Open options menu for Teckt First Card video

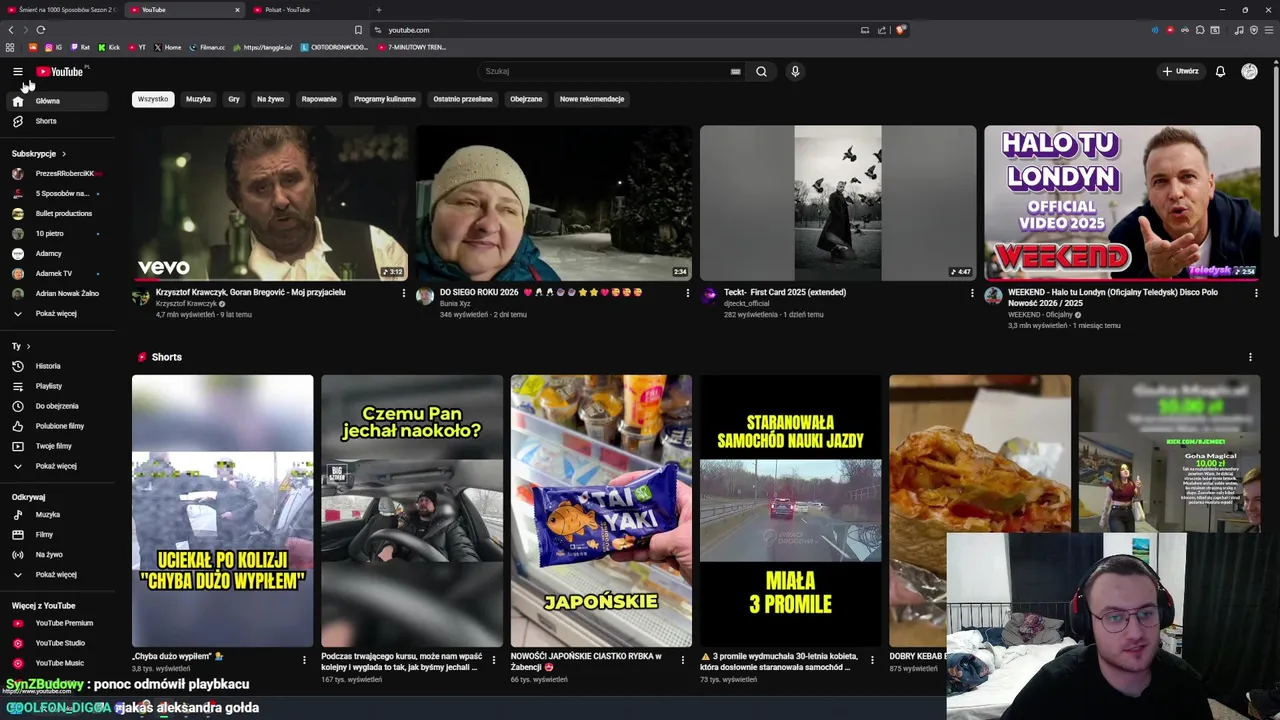[x=972, y=293]
